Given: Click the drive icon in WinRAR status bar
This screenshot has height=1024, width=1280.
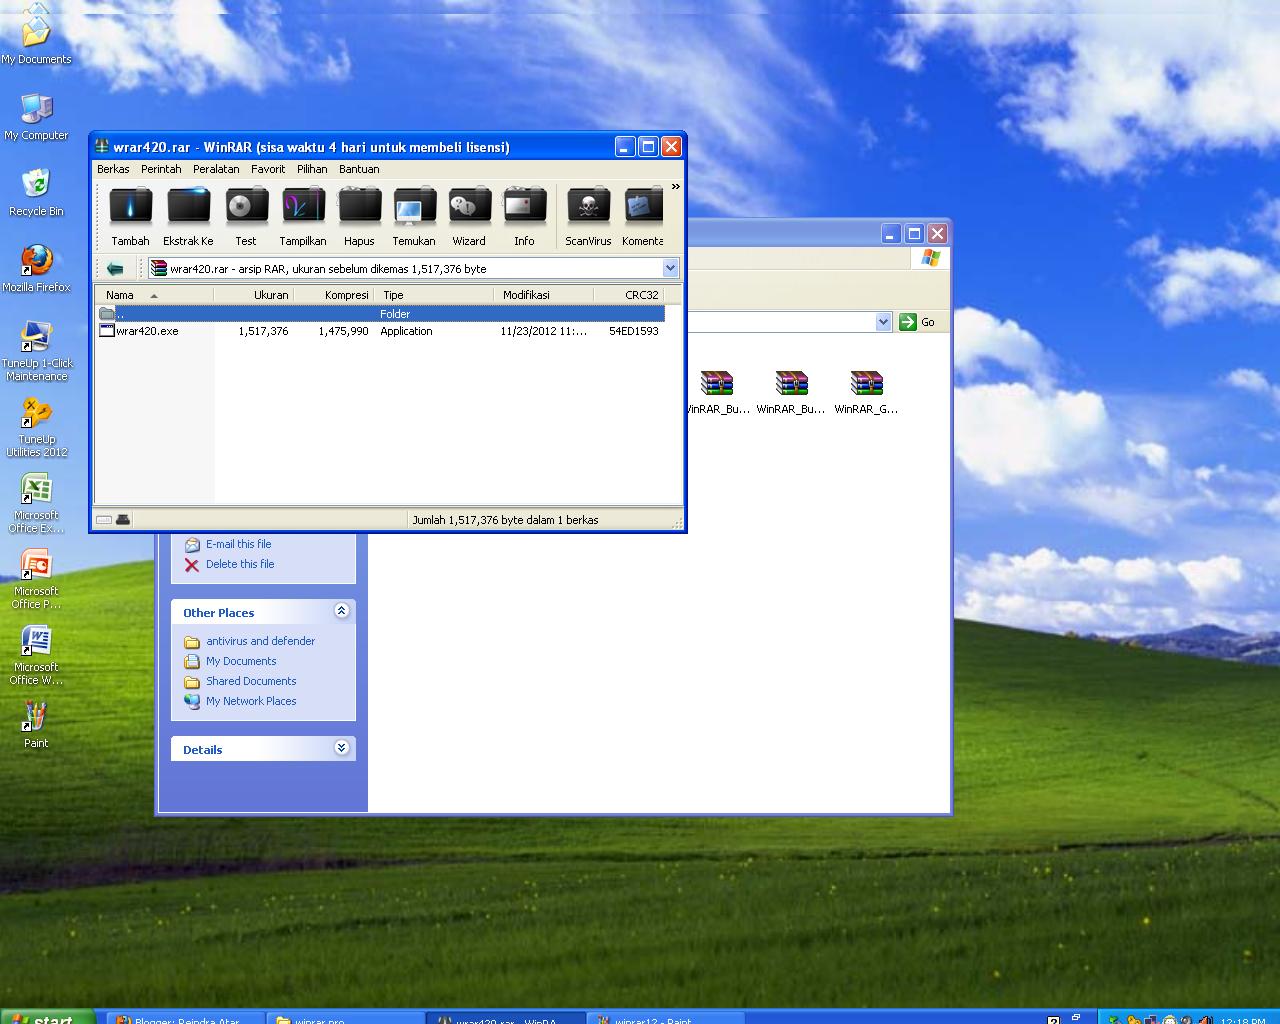Looking at the screenshot, I should (x=104, y=520).
